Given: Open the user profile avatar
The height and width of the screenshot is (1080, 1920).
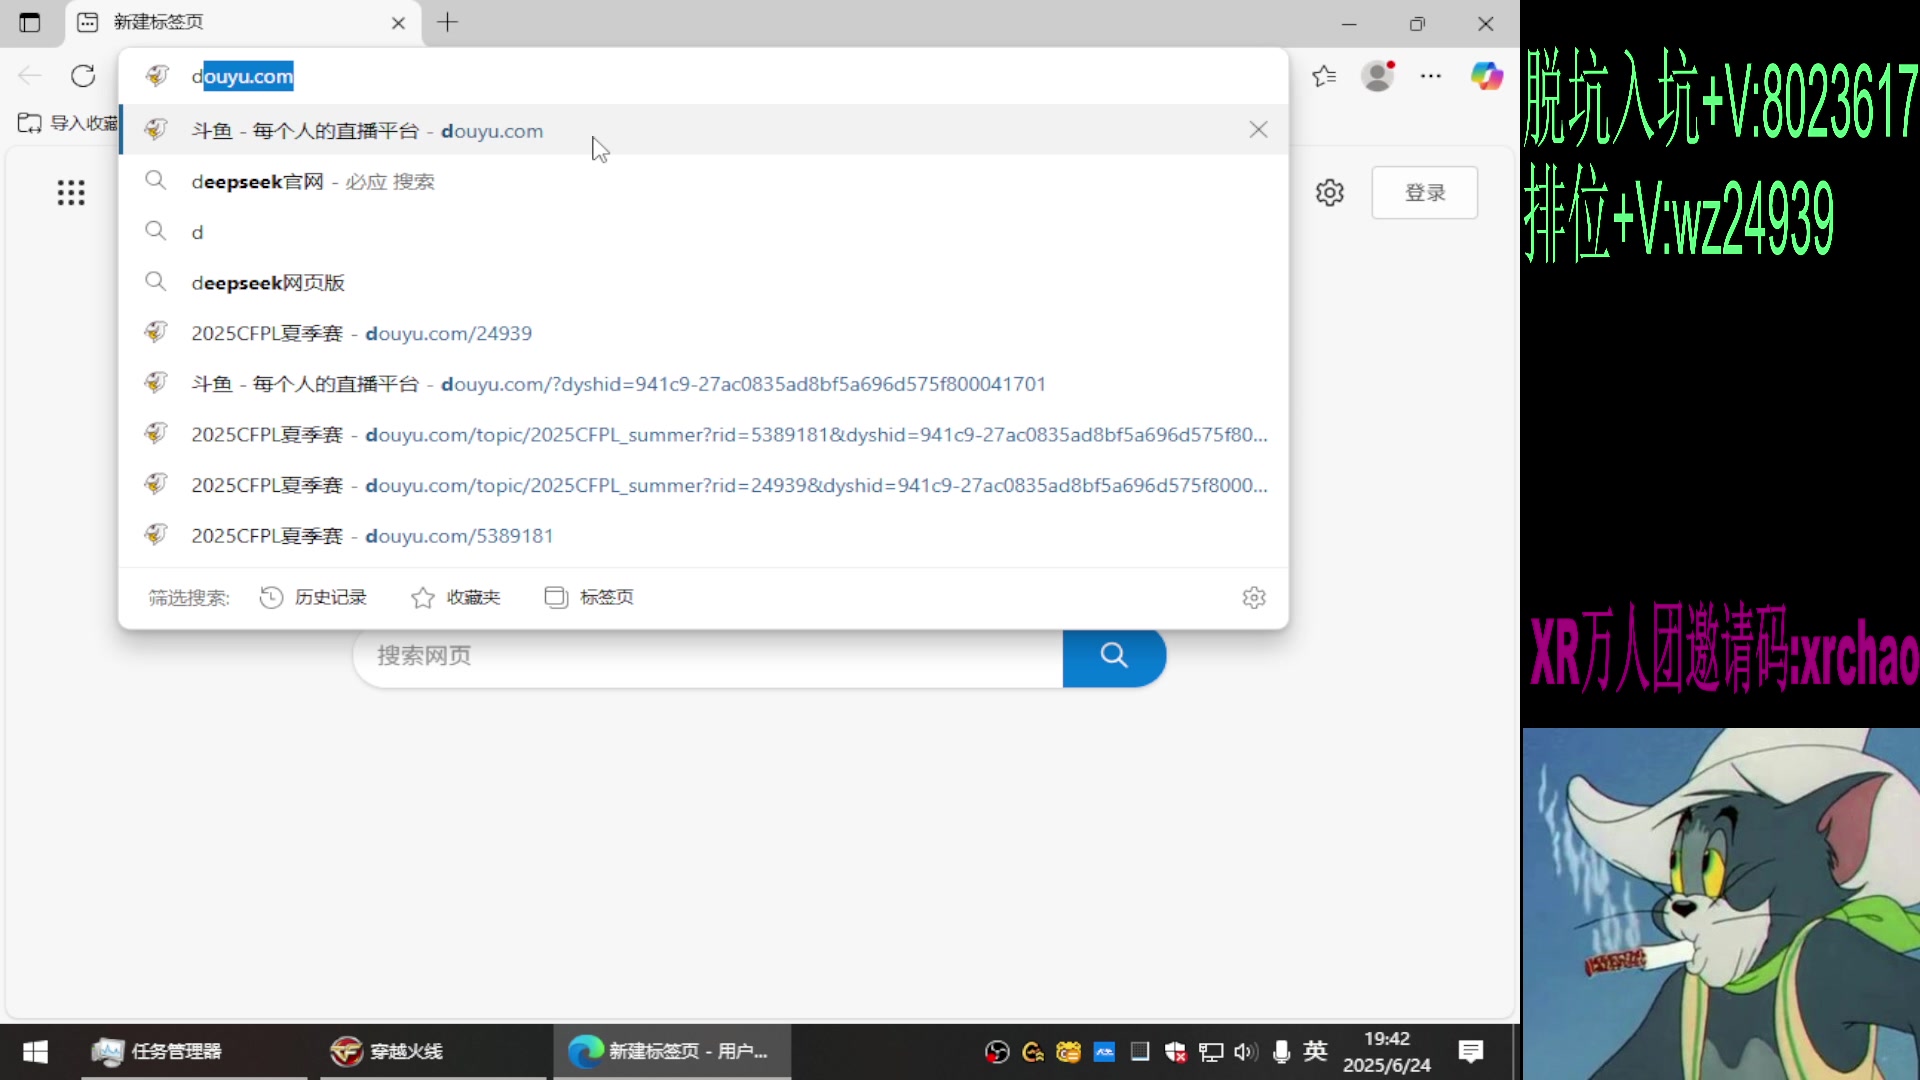Looking at the screenshot, I should [1378, 76].
